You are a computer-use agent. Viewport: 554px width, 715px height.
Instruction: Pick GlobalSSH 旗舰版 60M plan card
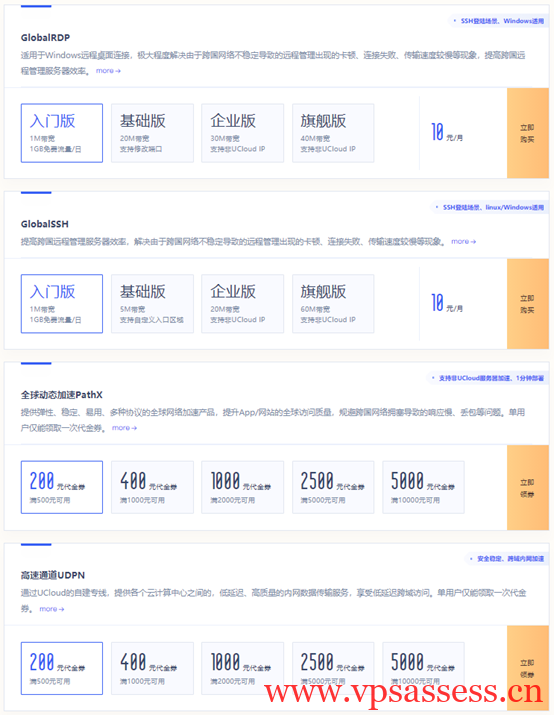(x=333, y=304)
